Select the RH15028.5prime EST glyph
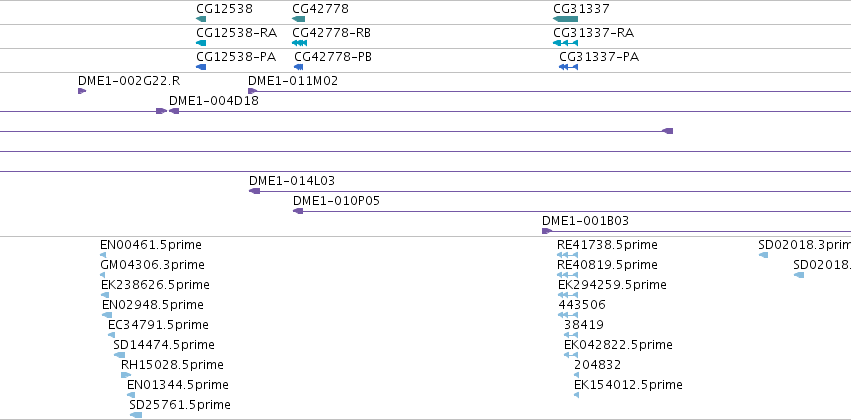 [126, 376]
